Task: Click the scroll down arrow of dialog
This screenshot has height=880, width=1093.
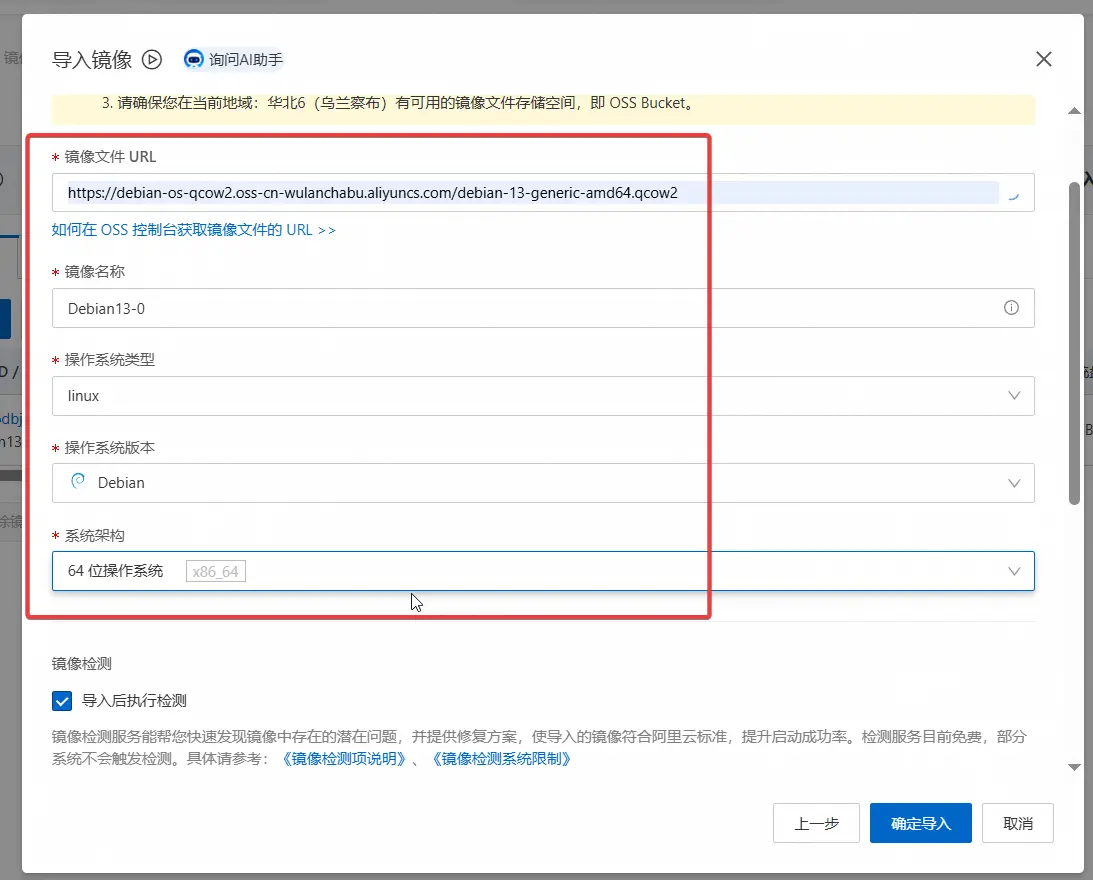Action: pyautogui.click(x=1075, y=767)
